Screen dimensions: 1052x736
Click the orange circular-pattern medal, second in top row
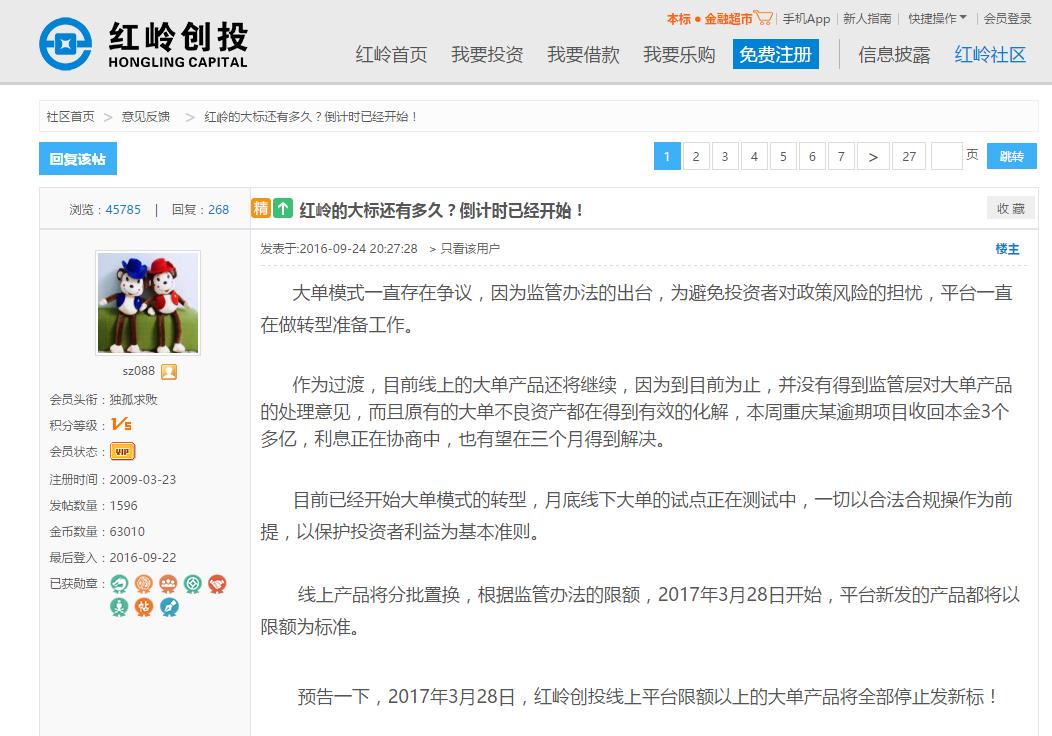tap(144, 584)
